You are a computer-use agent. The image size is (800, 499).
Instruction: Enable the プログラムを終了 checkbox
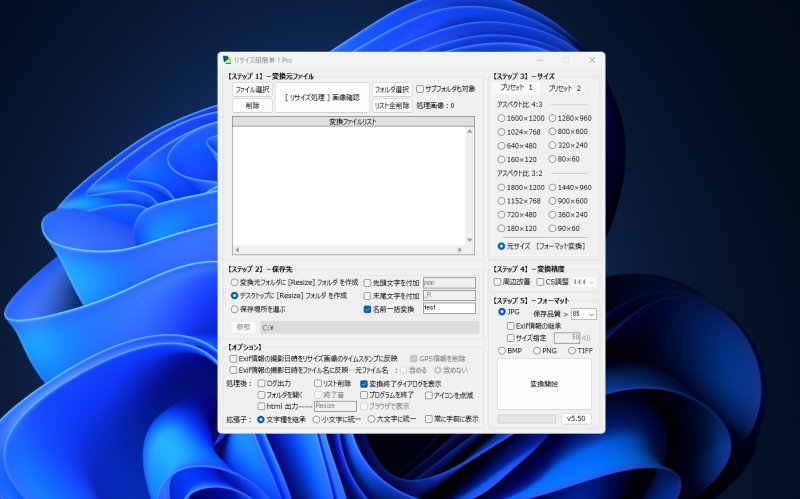click(387, 395)
